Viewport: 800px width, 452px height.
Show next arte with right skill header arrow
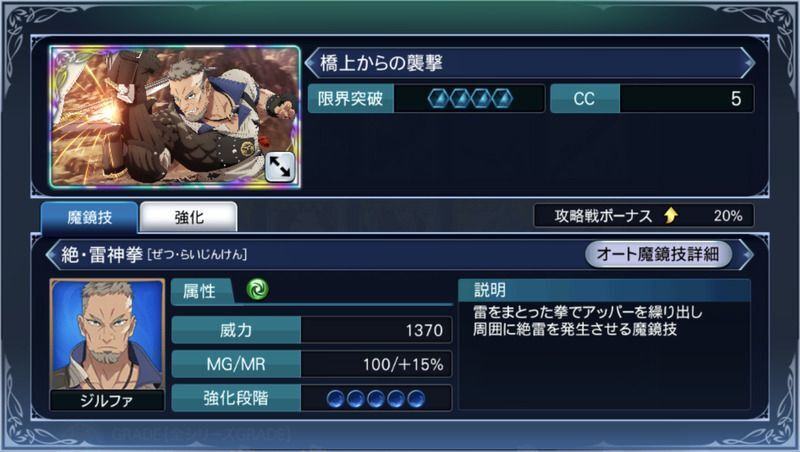[x=746, y=254]
